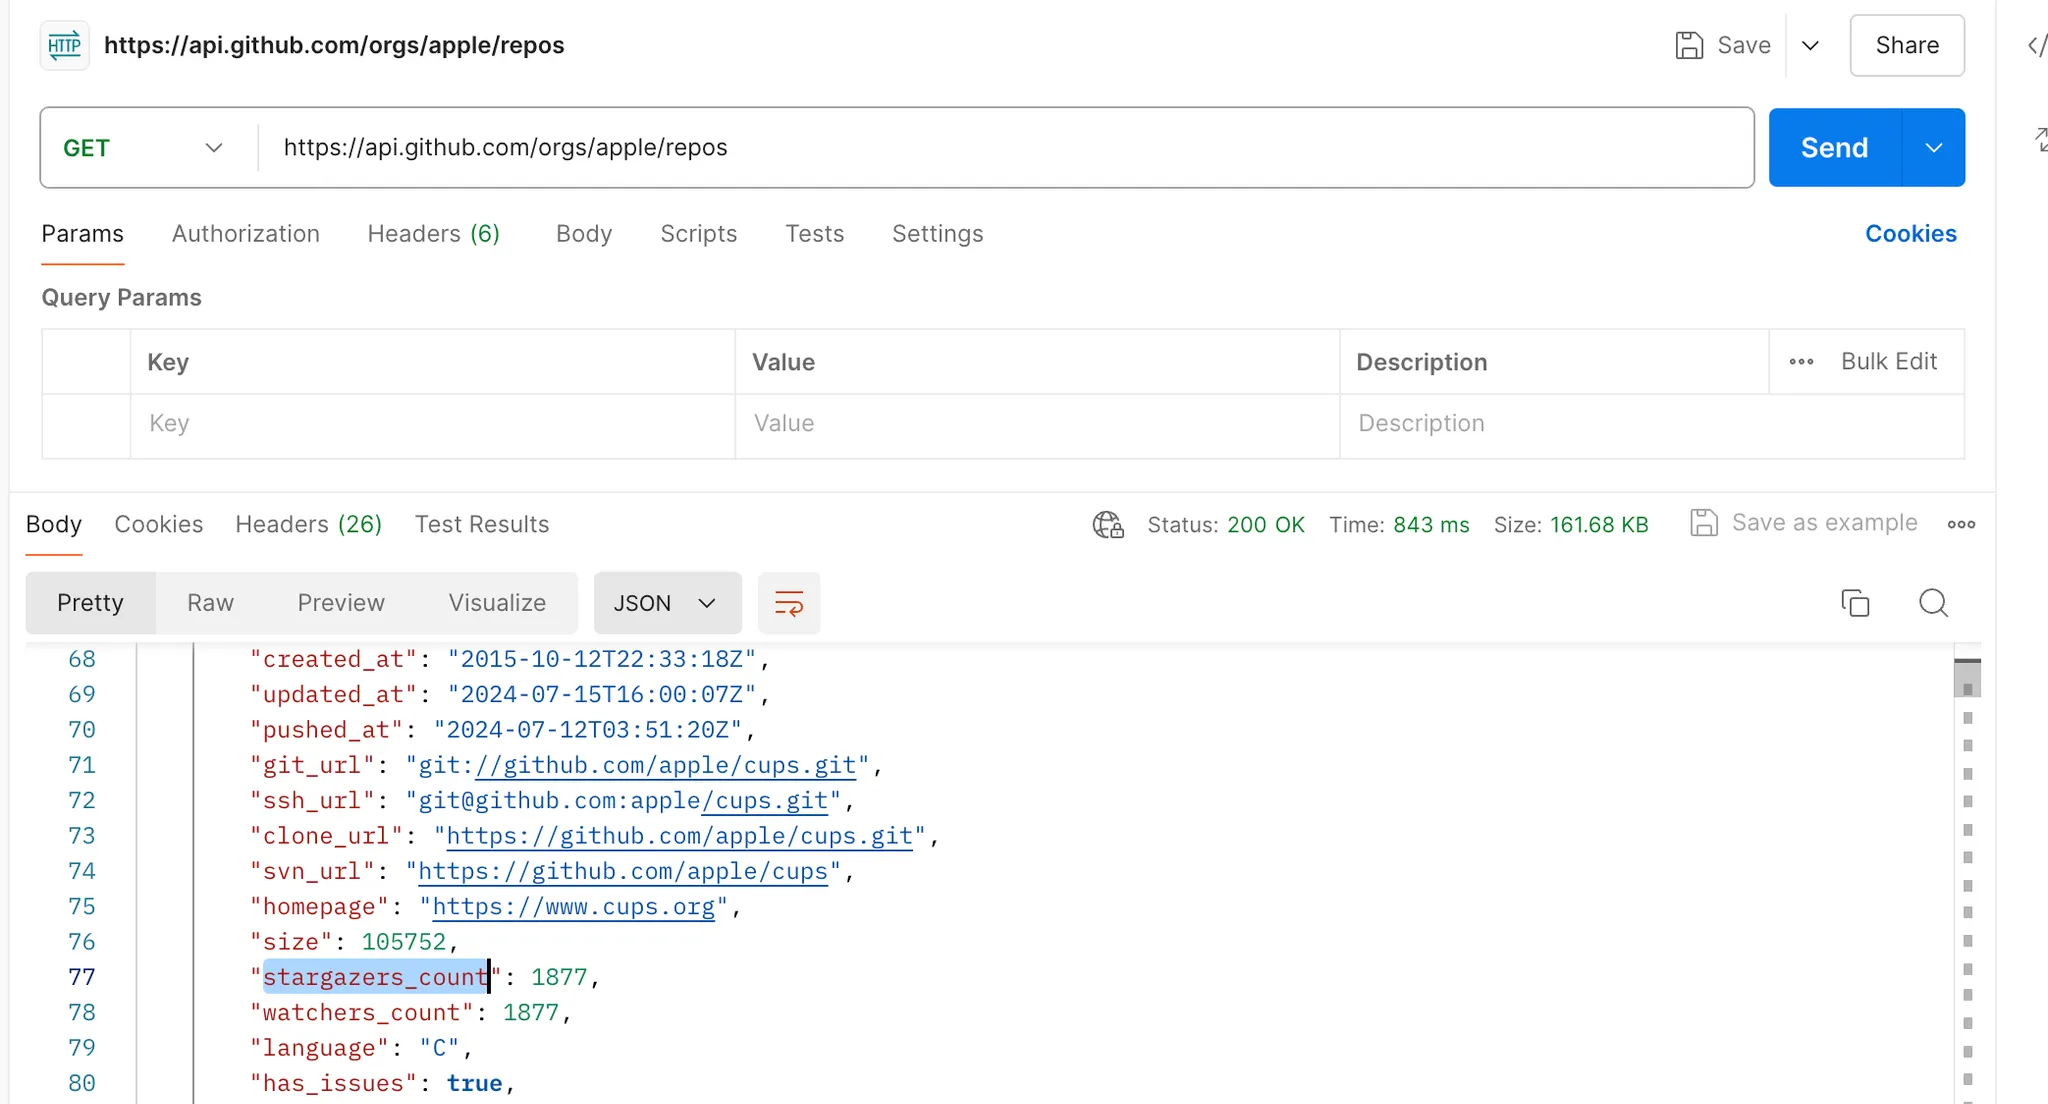Click the HTTP request type icon
The width and height of the screenshot is (2048, 1104).
[x=64, y=45]
